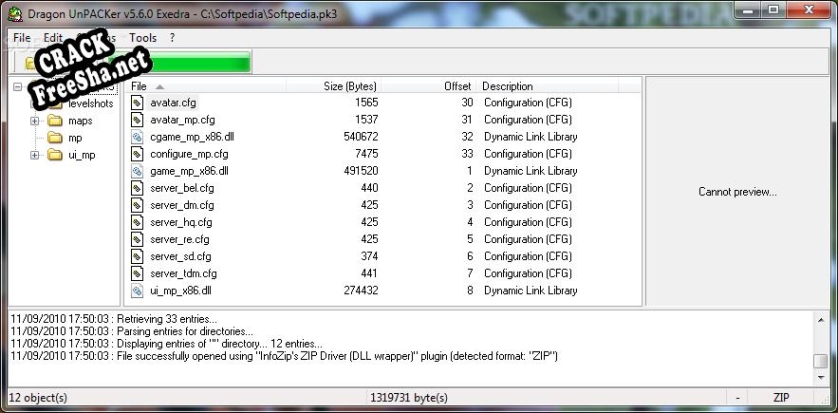This screenshot has height=413, width=838.
Task: Sort by the Description column header
Action: coord(507,86)
